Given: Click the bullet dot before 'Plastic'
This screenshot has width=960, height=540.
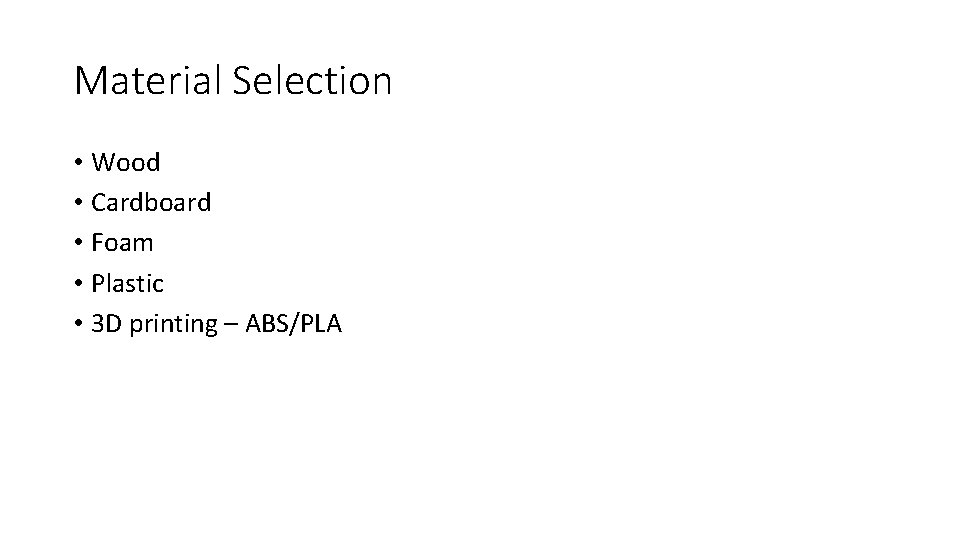Looking at the screenshot, I should tap(78, 283).
